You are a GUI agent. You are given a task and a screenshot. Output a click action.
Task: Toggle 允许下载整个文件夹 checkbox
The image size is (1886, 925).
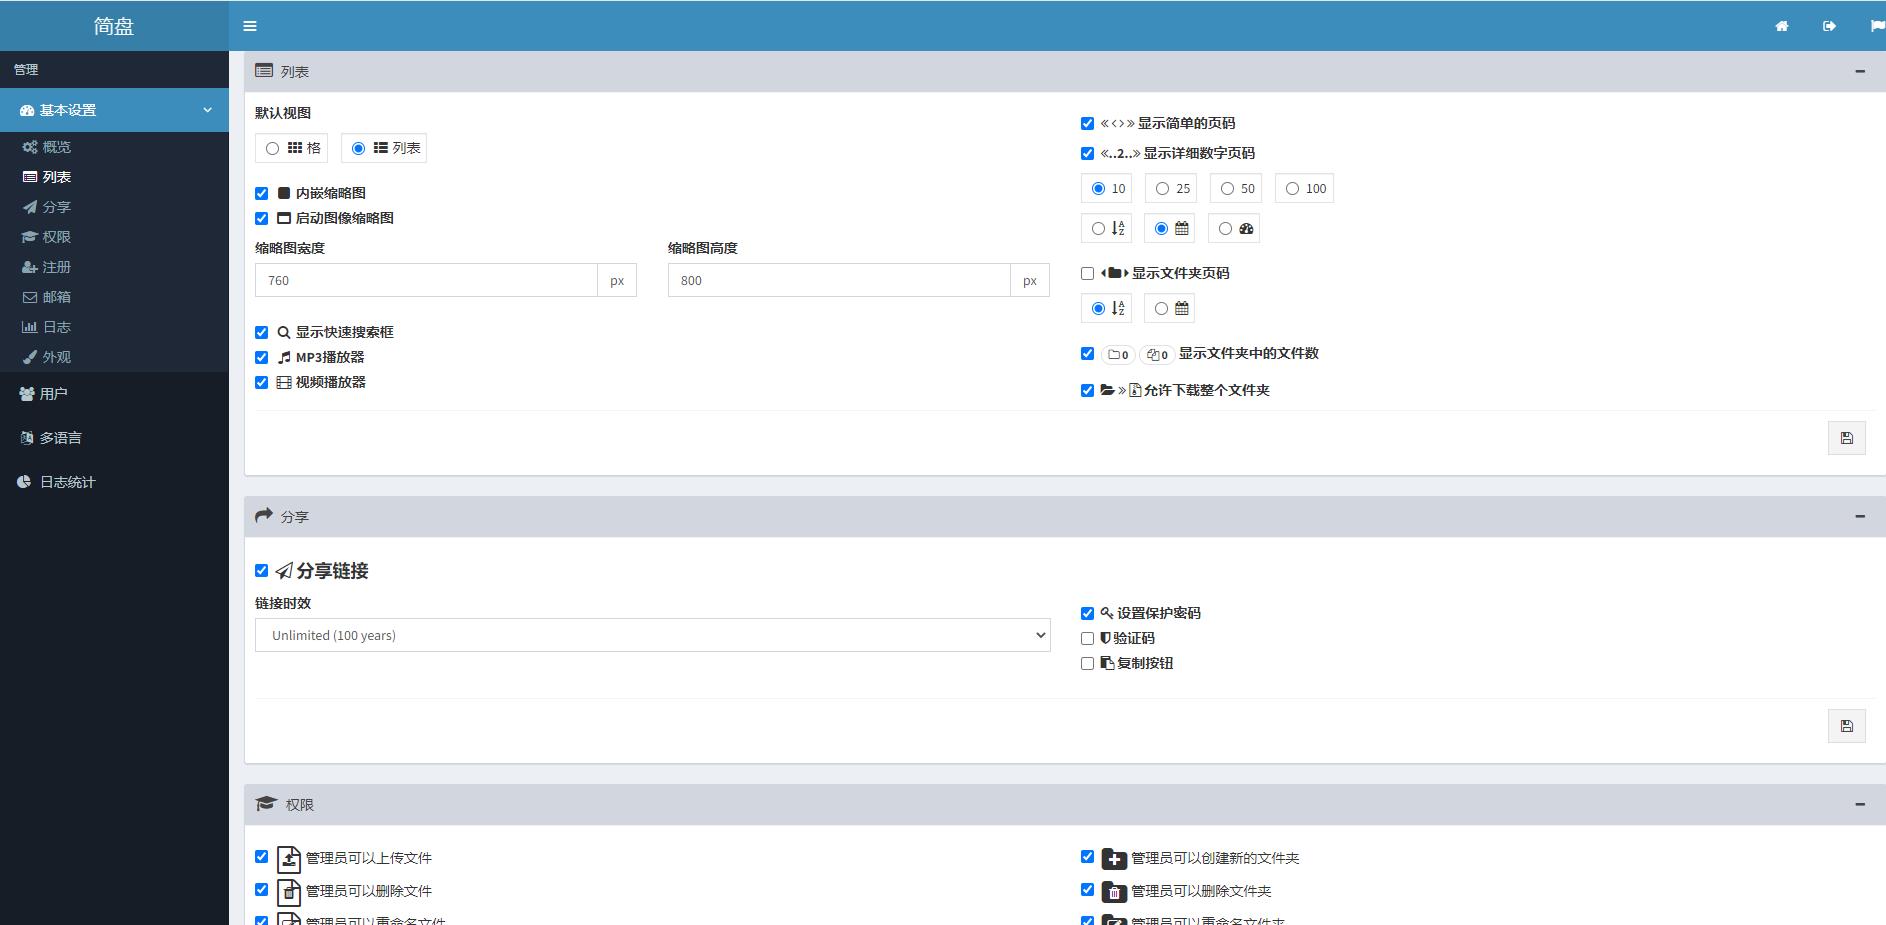[1087, 390]
